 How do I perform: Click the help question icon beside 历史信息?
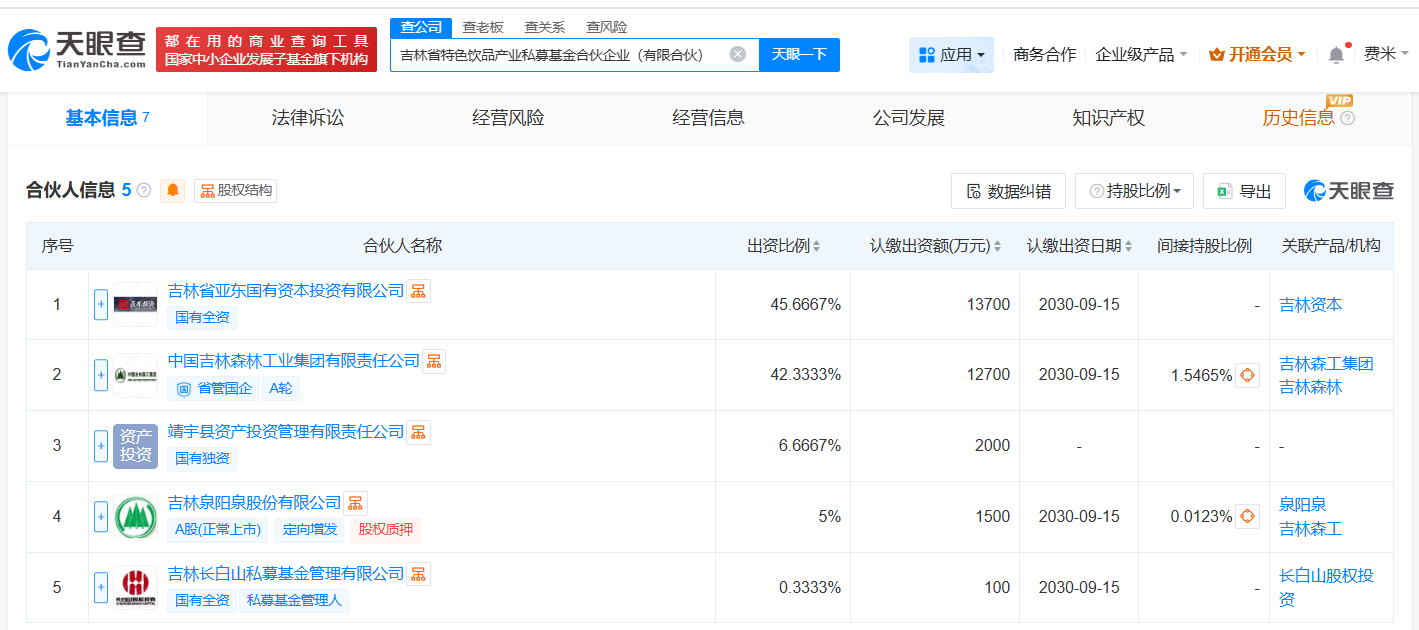(1347, 118)
